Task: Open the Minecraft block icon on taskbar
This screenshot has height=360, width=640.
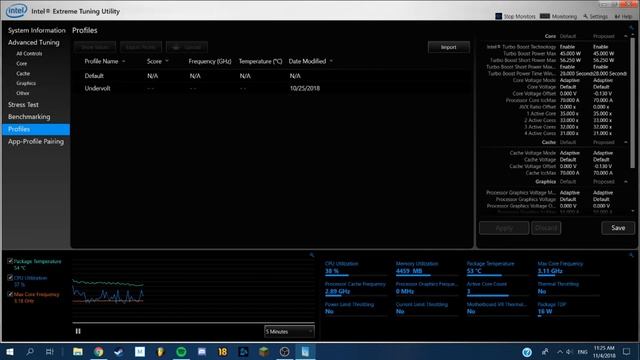Action: pyautogui.click(x=264, y=351)
